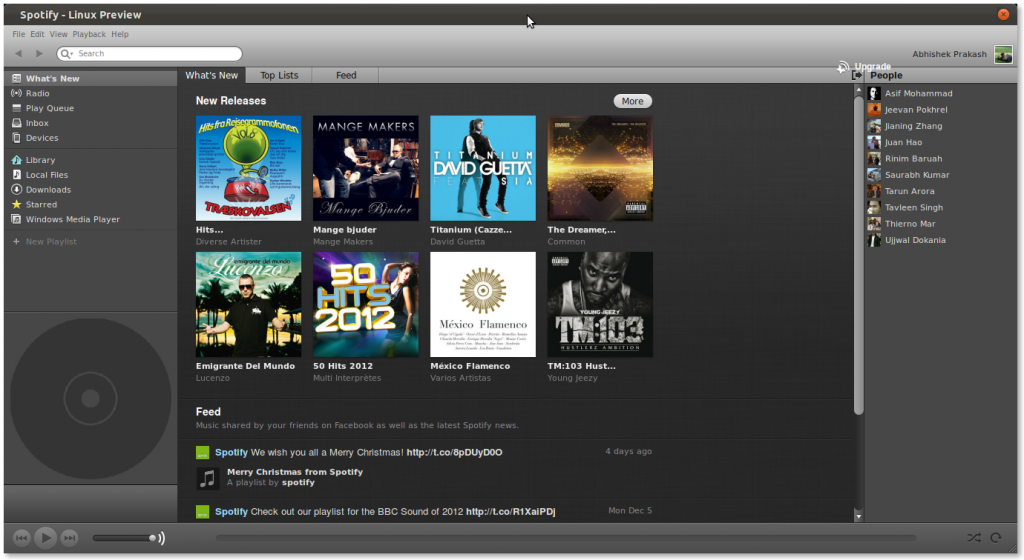Open Downloads in the sidebar
This screenshot has width=1024, height=560.
(x=90, y=190)
